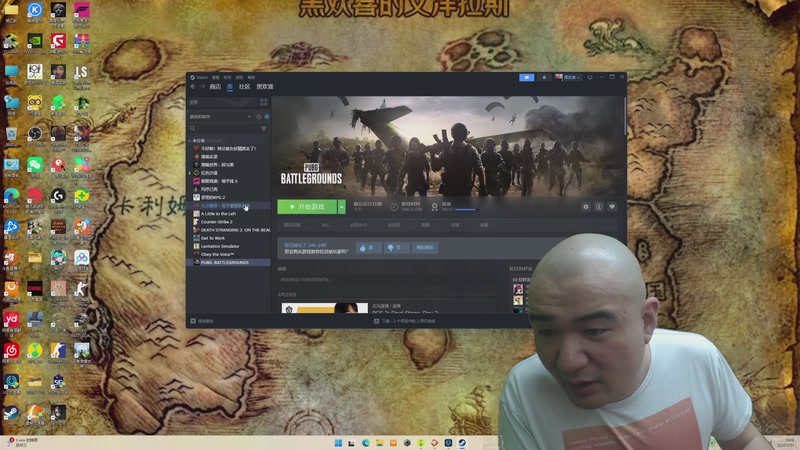Image resolution: width=800 pixels, height=450 pixels.
Task: Open game settings gear icon in Steam
Action: point(586,207)
